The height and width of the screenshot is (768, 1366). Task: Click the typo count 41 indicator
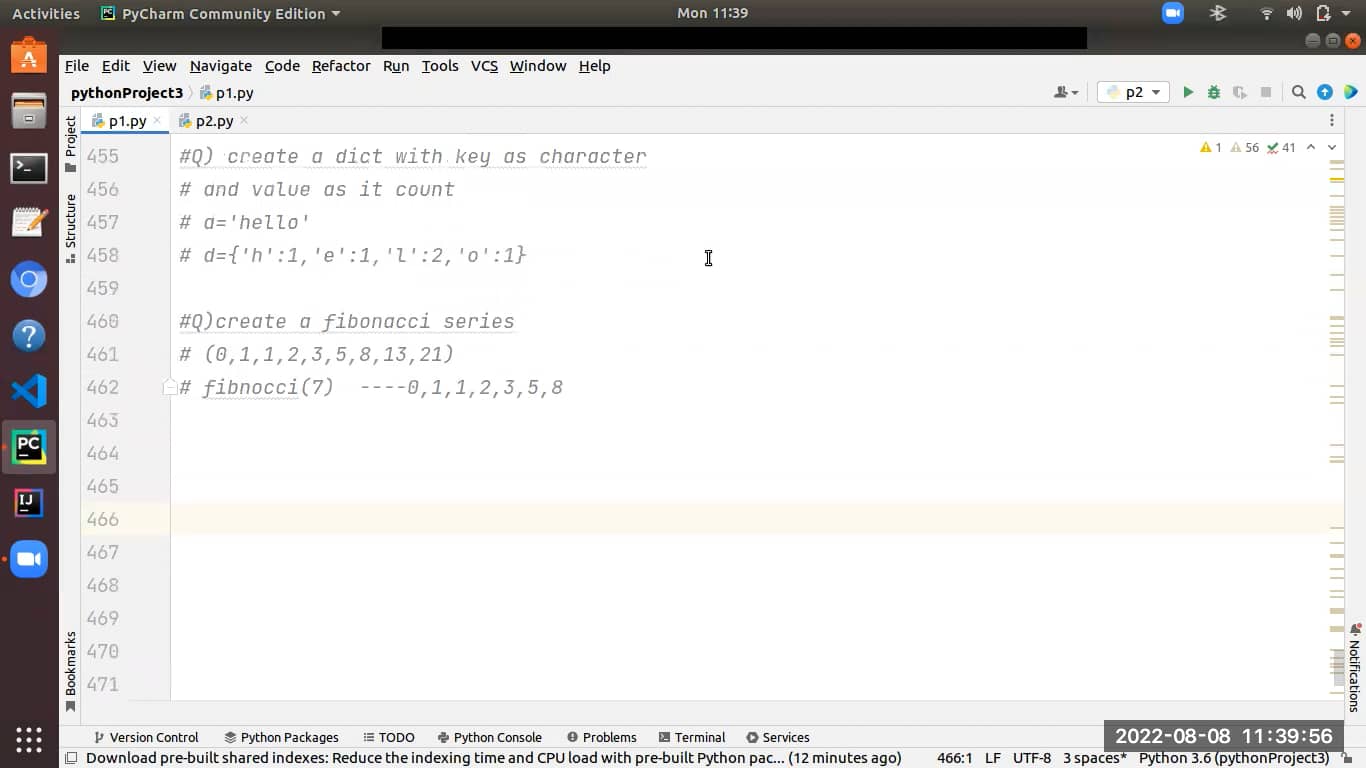point(1281,147)
